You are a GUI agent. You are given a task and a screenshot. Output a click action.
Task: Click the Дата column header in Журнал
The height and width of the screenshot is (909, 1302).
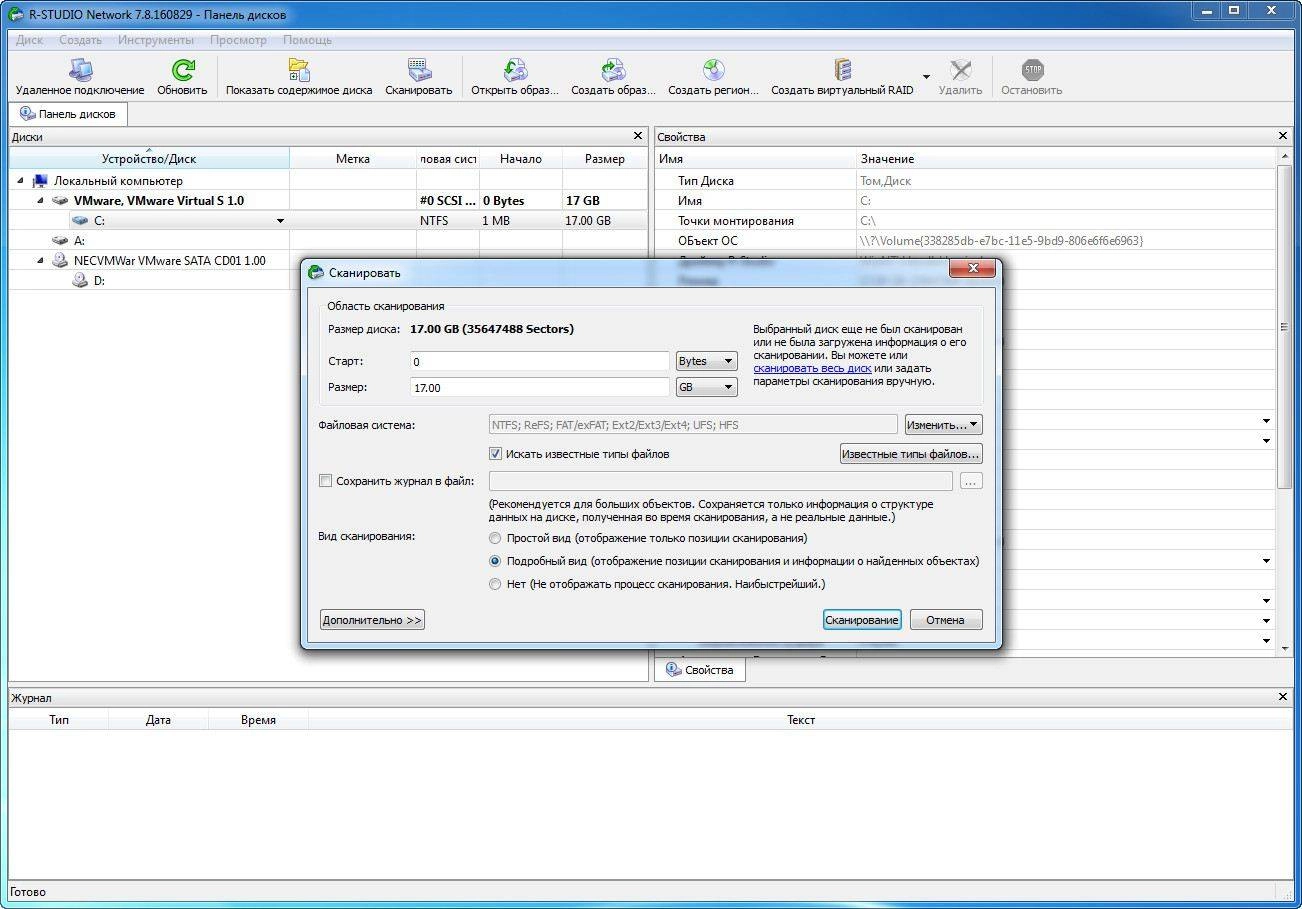pos(158,719)
